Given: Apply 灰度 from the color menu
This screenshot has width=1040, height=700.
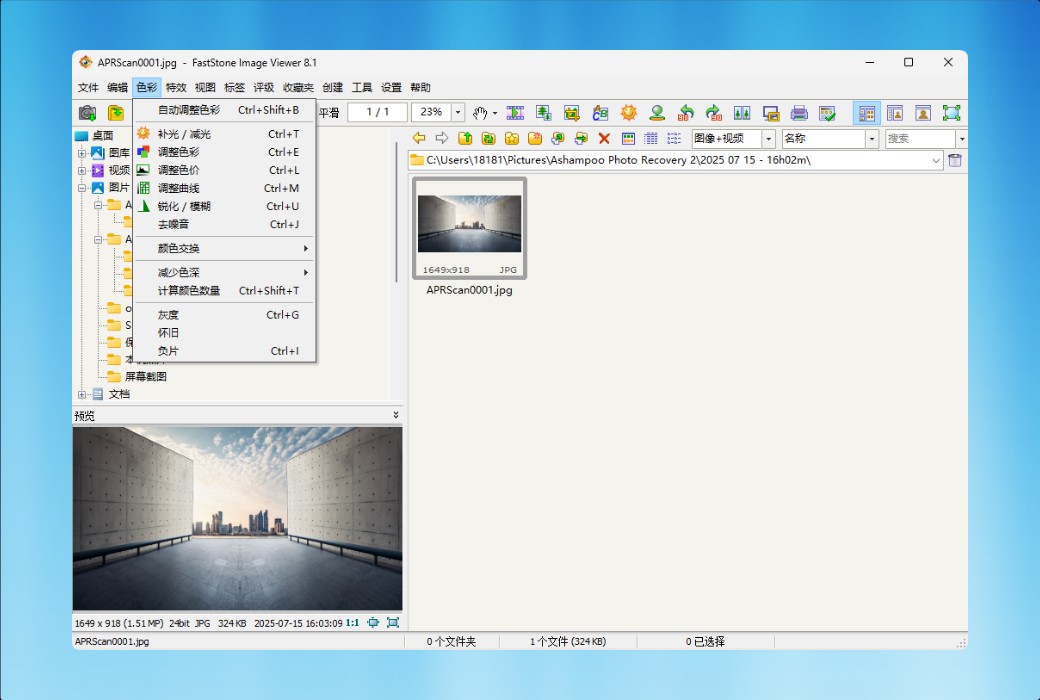Looking at the screenshot, I should (x=224, y=315).
